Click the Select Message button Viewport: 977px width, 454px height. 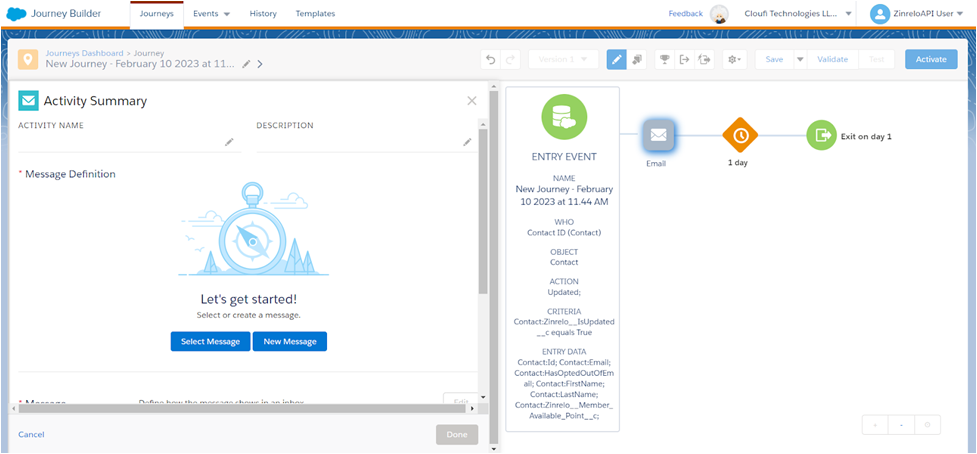click(x=211, y=341)
